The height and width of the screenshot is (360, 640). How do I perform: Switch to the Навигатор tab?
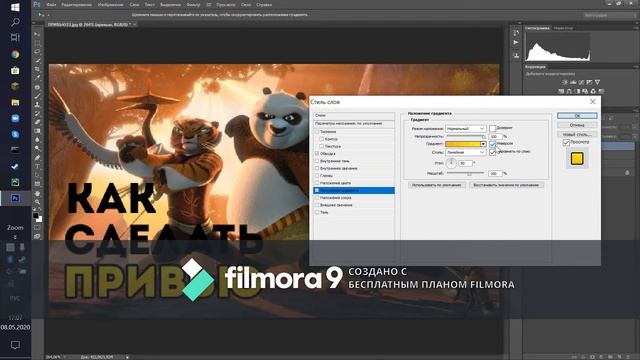tap(563, 28)
